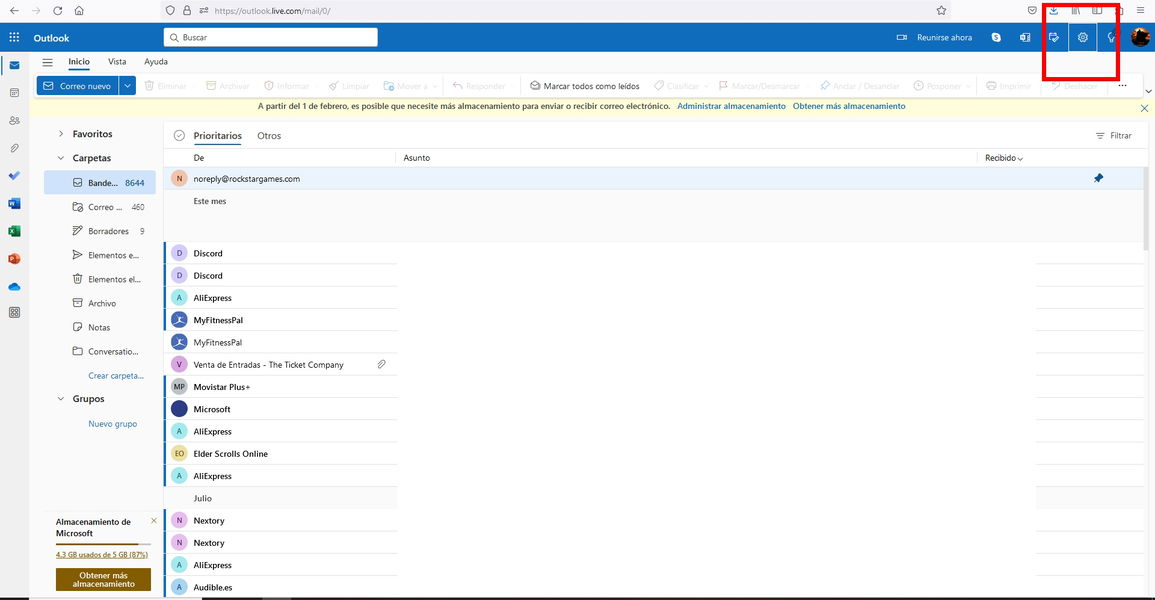
Task: Switch to the Inicio tab
Action: point(79,62)
